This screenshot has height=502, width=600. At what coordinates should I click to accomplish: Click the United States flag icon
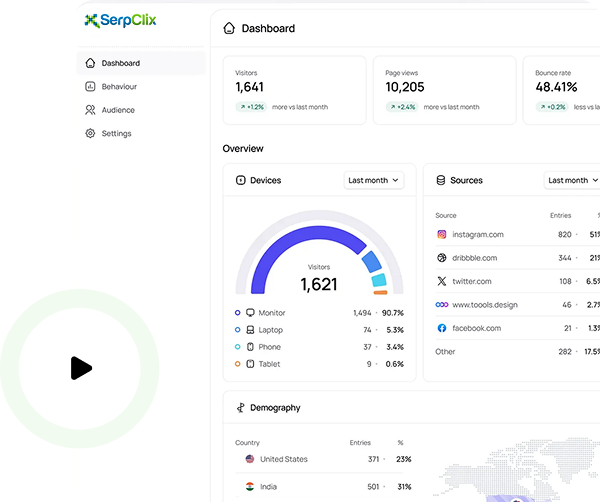click(x=250, y=459)
